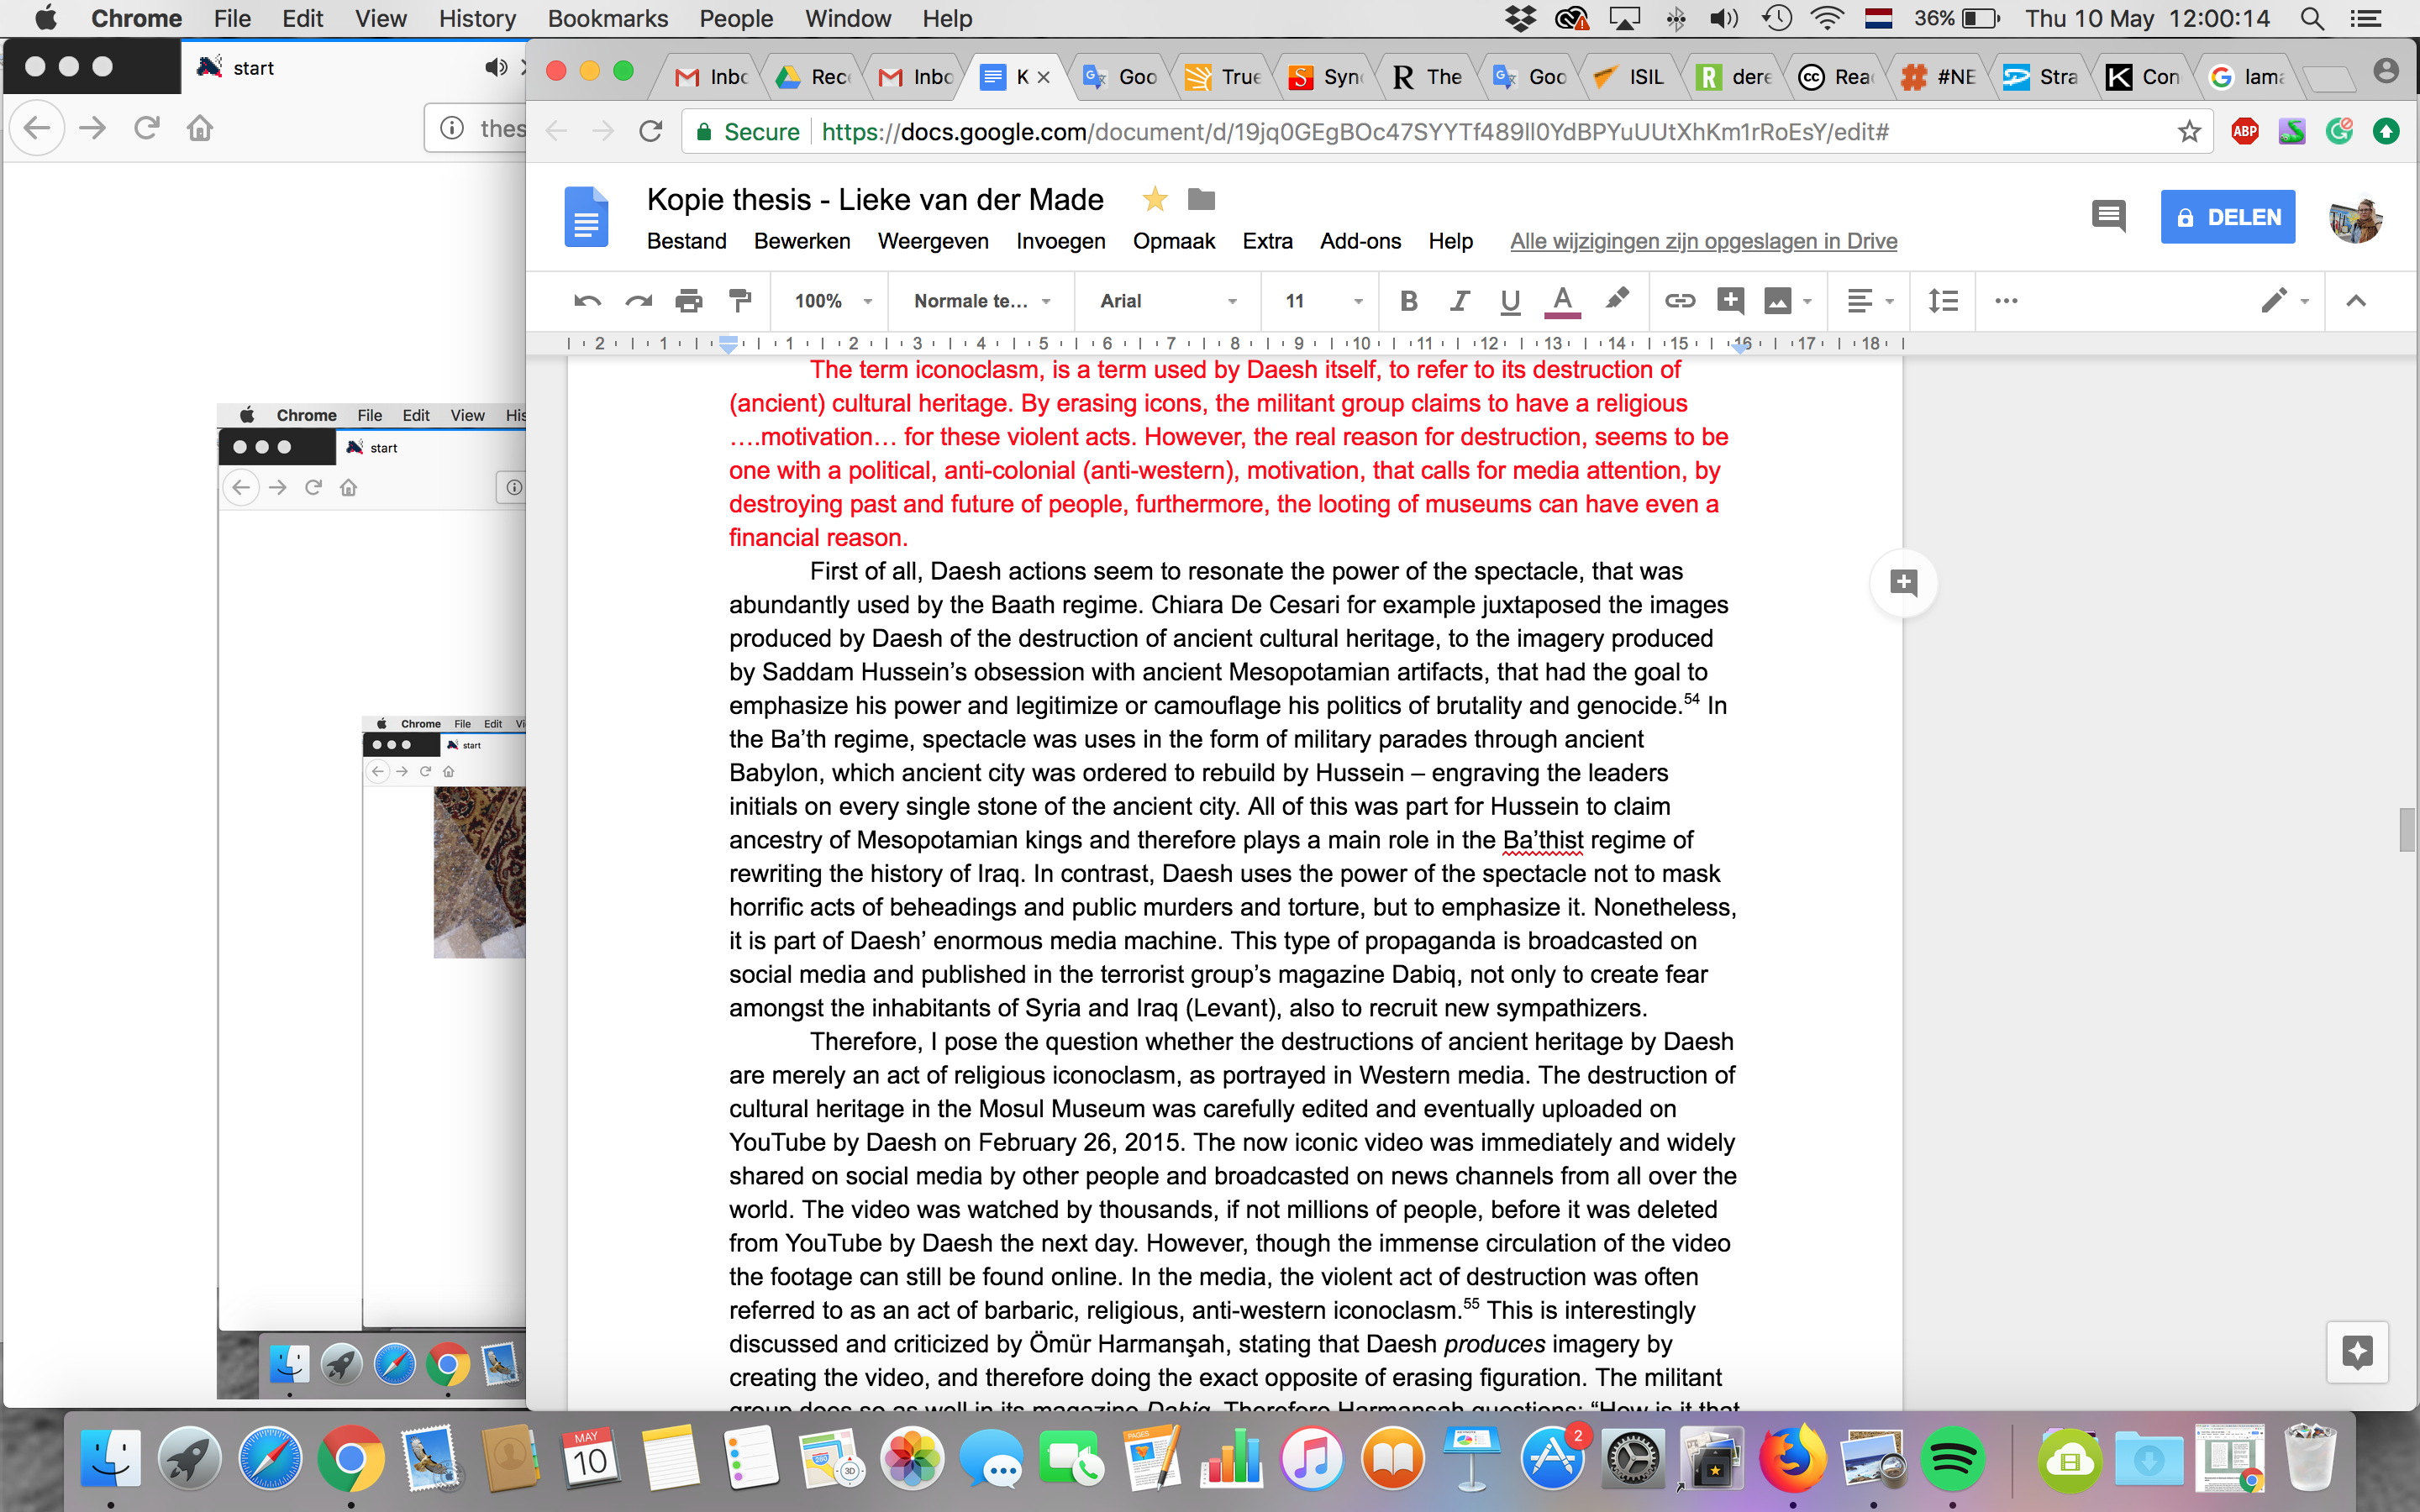Toggle bold formatting
This screenshot has width=2420, height=1512.
point(1409,301)
